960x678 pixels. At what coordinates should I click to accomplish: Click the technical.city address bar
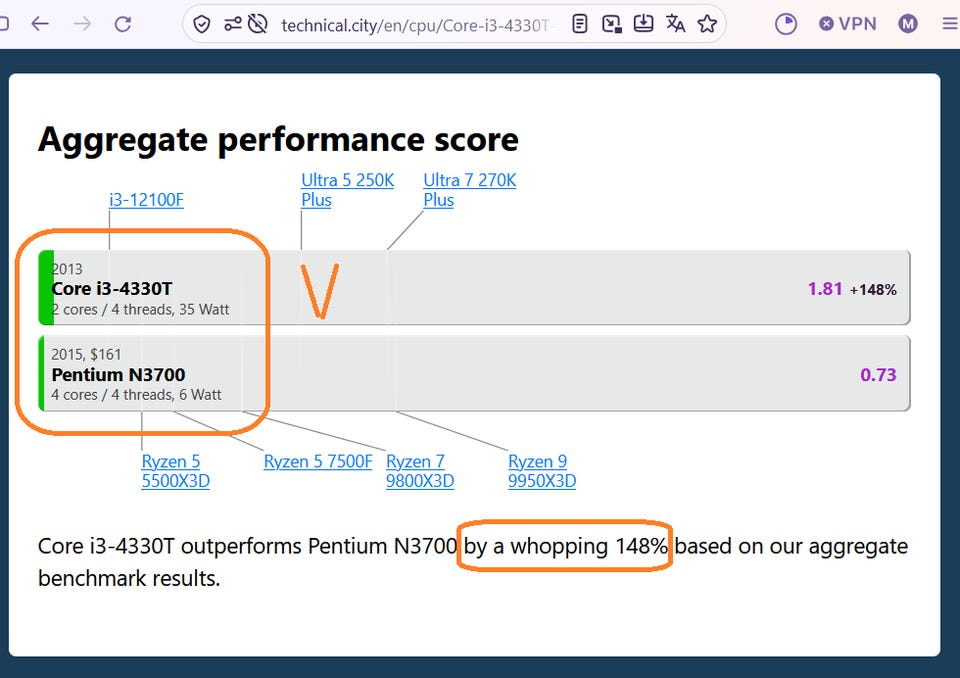[x=414, y=25]
